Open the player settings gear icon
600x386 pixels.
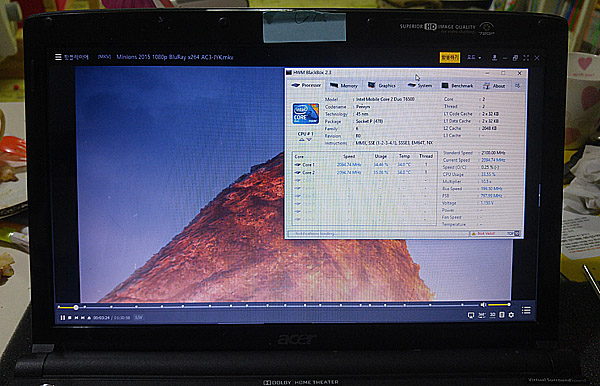(511, 315)
